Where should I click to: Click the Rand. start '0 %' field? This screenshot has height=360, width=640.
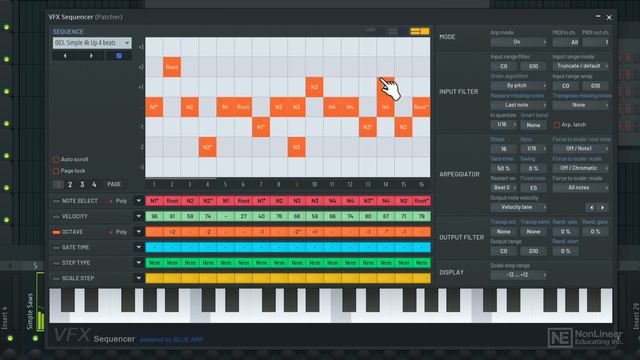tap(565, 251)
